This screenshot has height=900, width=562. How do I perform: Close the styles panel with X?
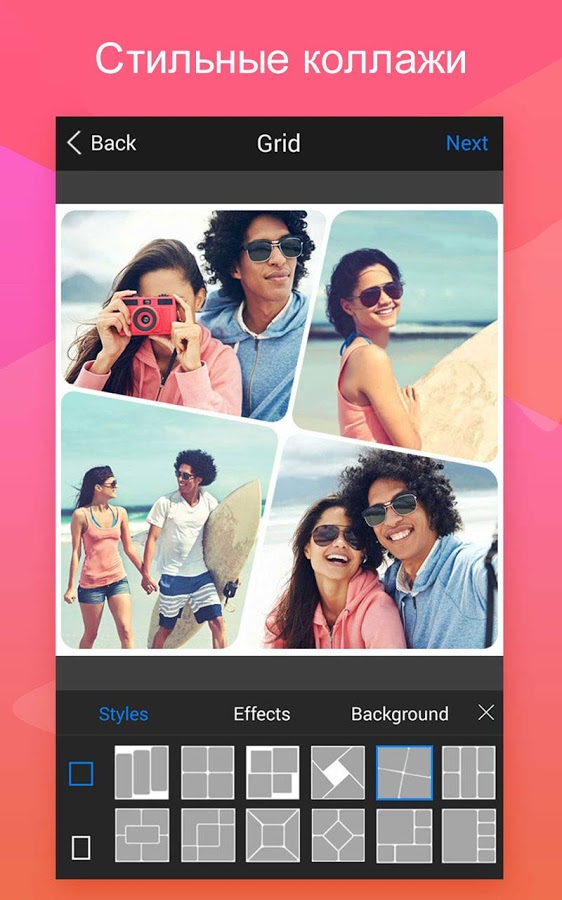coord(486,713)
